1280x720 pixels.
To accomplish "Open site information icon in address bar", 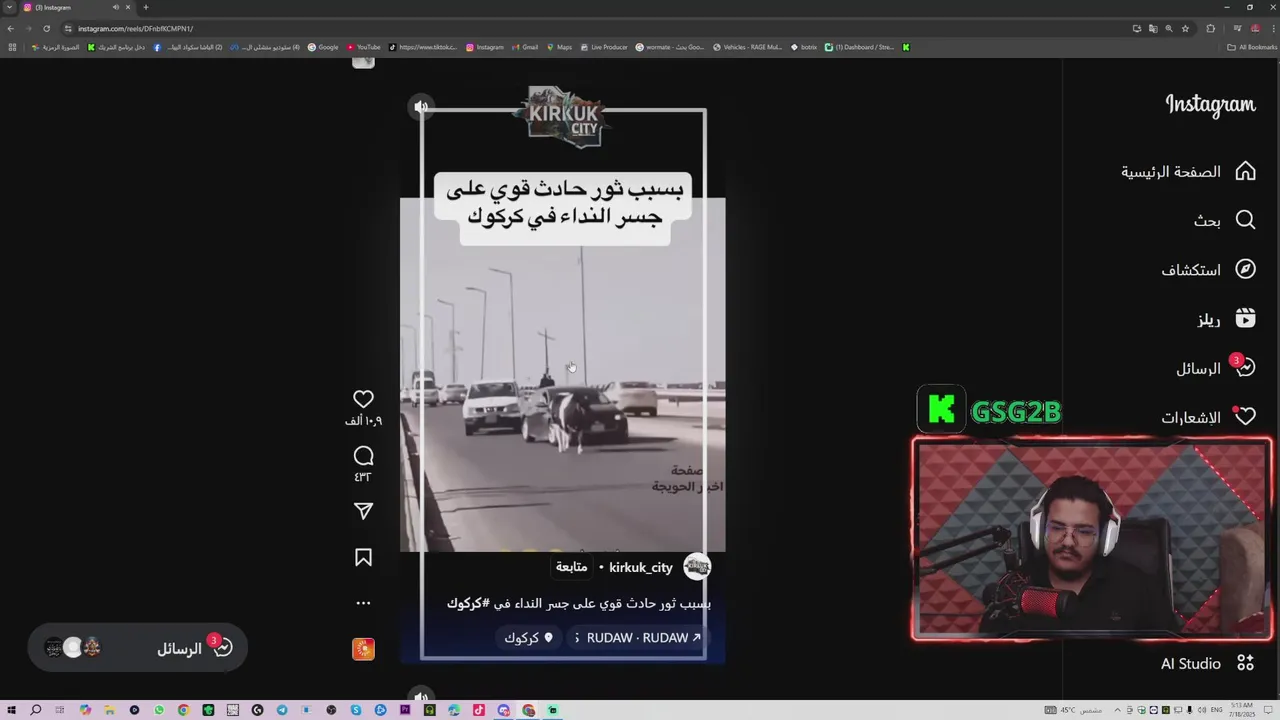I will pos(67,28).
